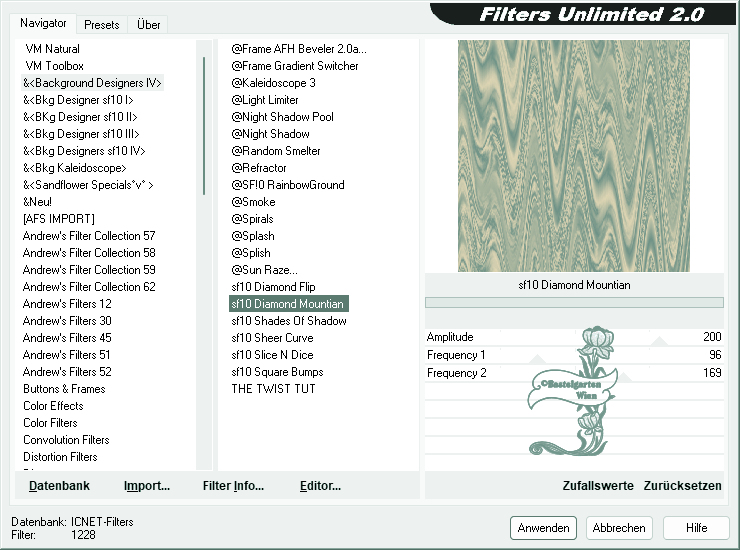The image size is (740, 550).
Task: Select Andrew's Filter Collection 59
Action: (x=89, y=270)
